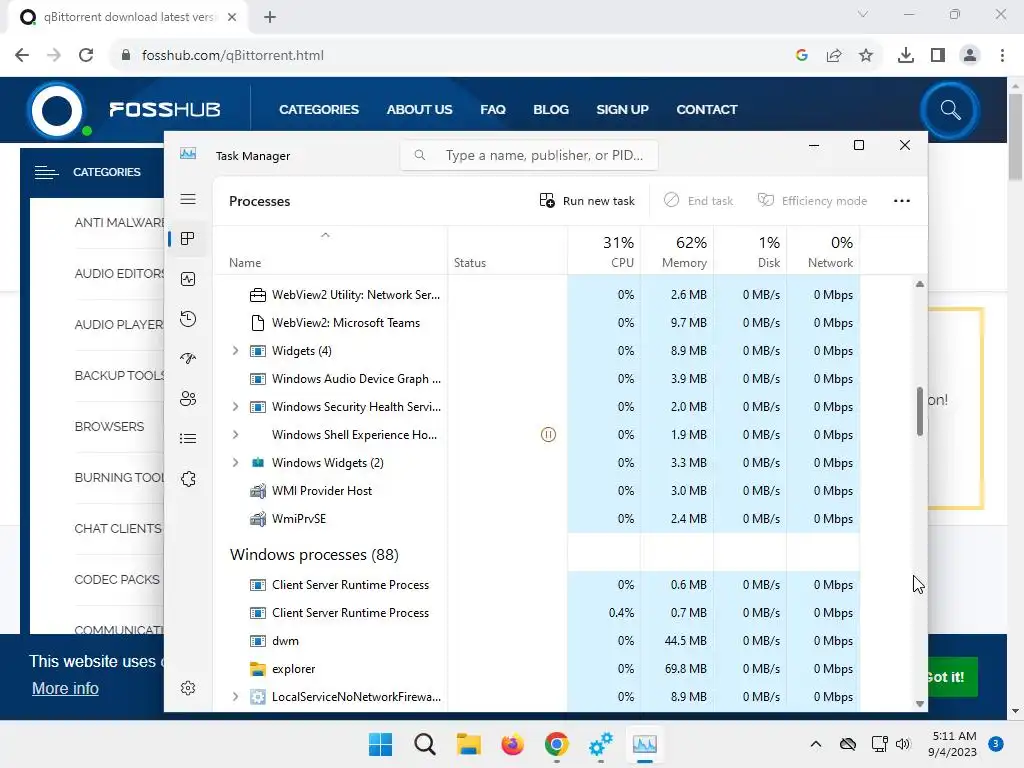Screen dimensions: 1024x768
Task: Open FossHub ABOUT US page
Action: pyautogui.click(x=419, y=110)
